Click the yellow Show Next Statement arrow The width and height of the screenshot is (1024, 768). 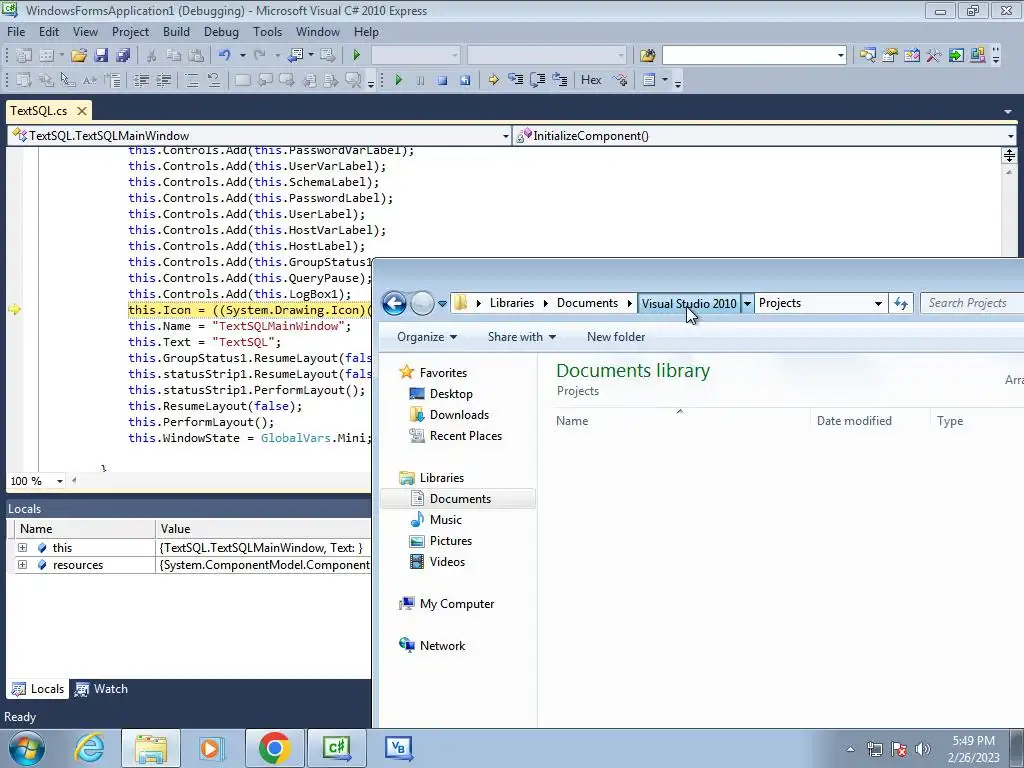[494, 80]
